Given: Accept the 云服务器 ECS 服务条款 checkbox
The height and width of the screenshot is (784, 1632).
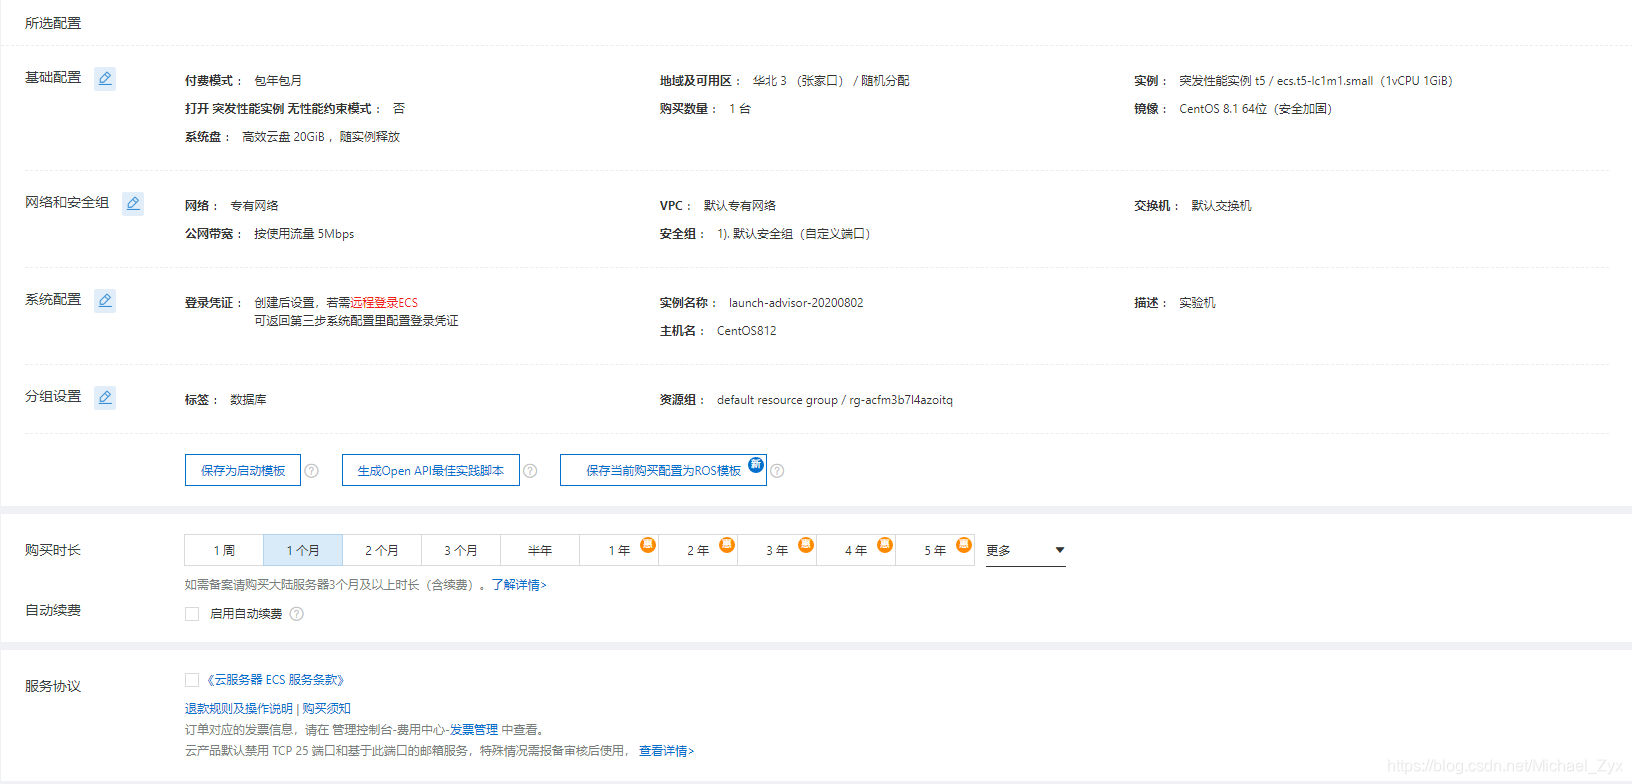Looking at the screenshot, I should tap(192, 680).
